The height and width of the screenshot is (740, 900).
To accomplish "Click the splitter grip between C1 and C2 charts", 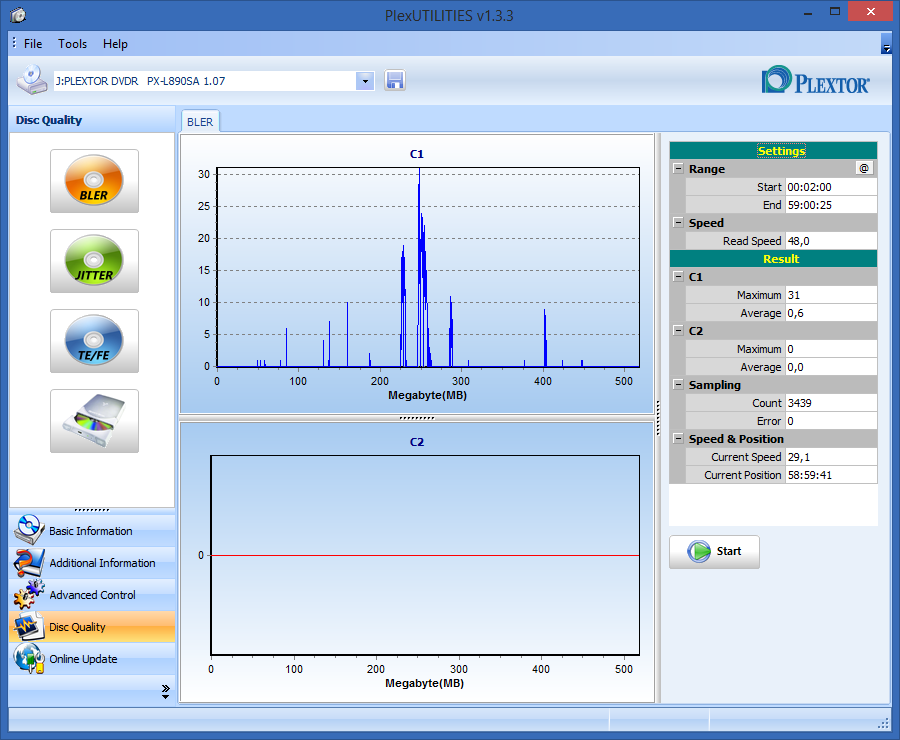I will tap(417, 418).
